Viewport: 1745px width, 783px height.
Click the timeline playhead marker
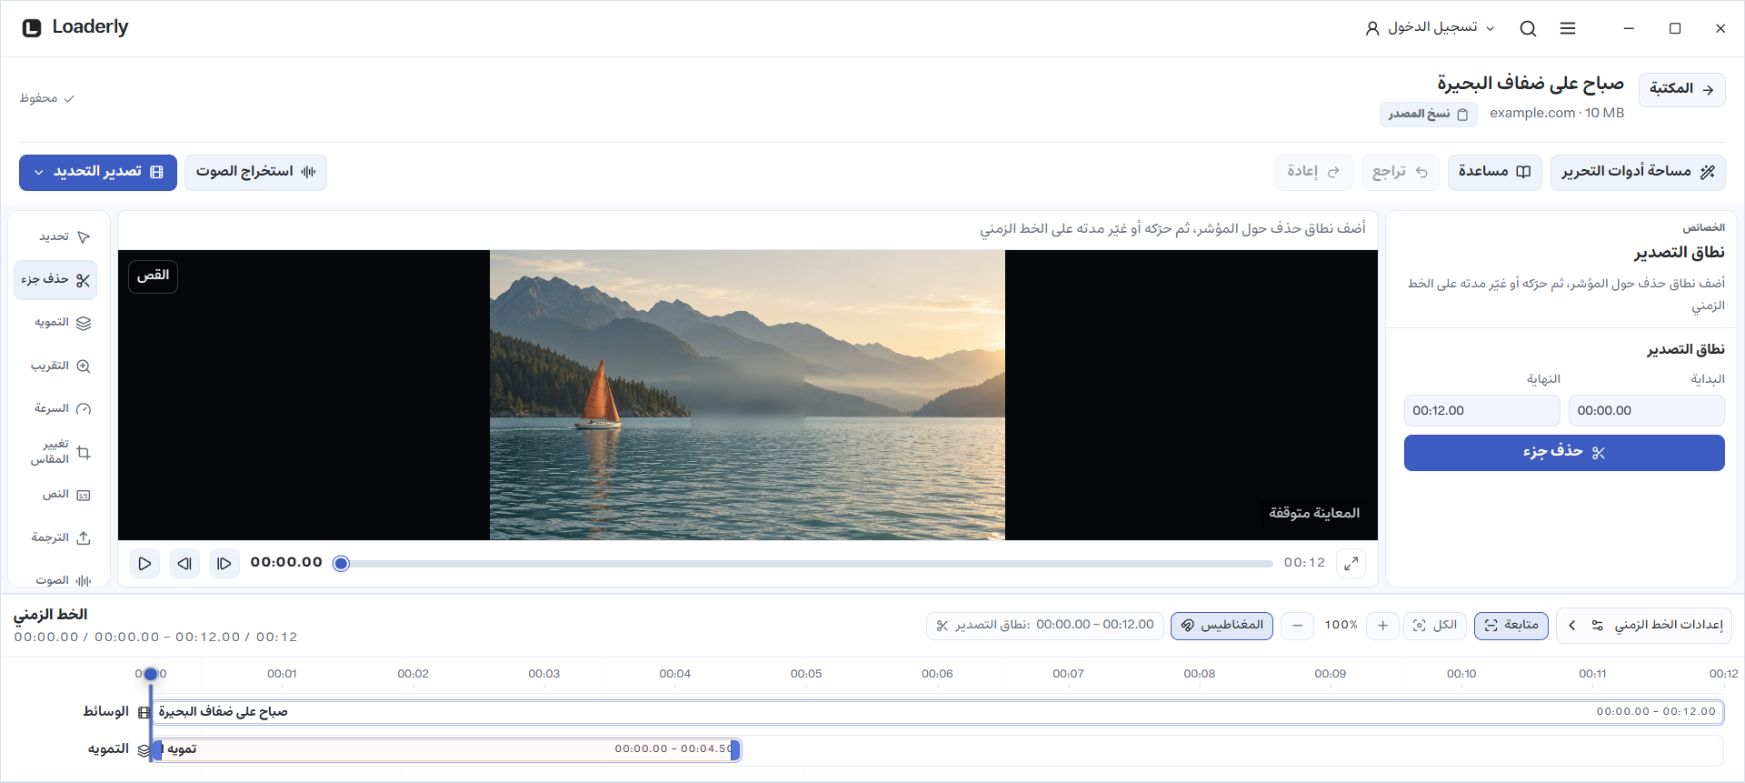point(151,674)
